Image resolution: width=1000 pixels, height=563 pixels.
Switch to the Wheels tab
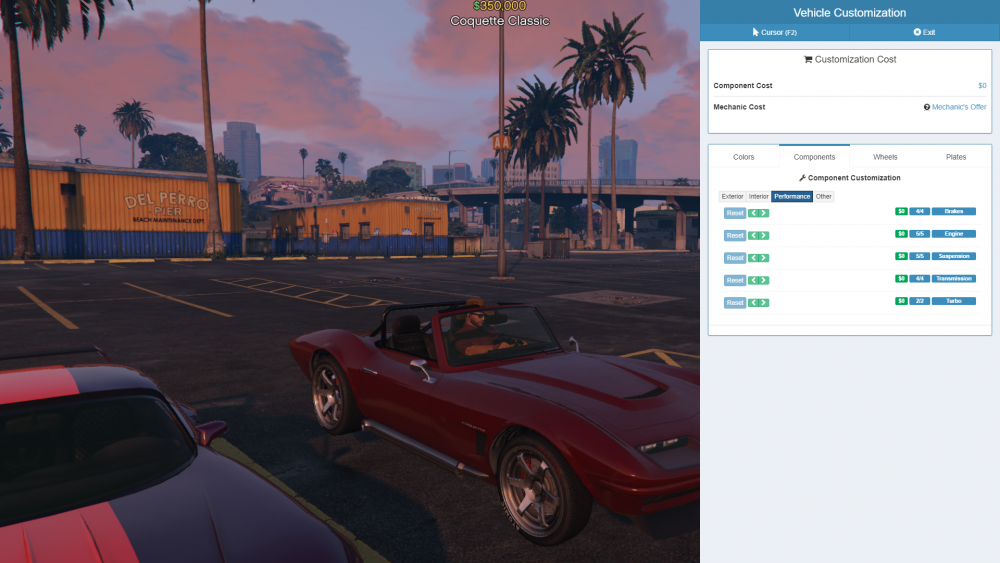tap(885, 157)
